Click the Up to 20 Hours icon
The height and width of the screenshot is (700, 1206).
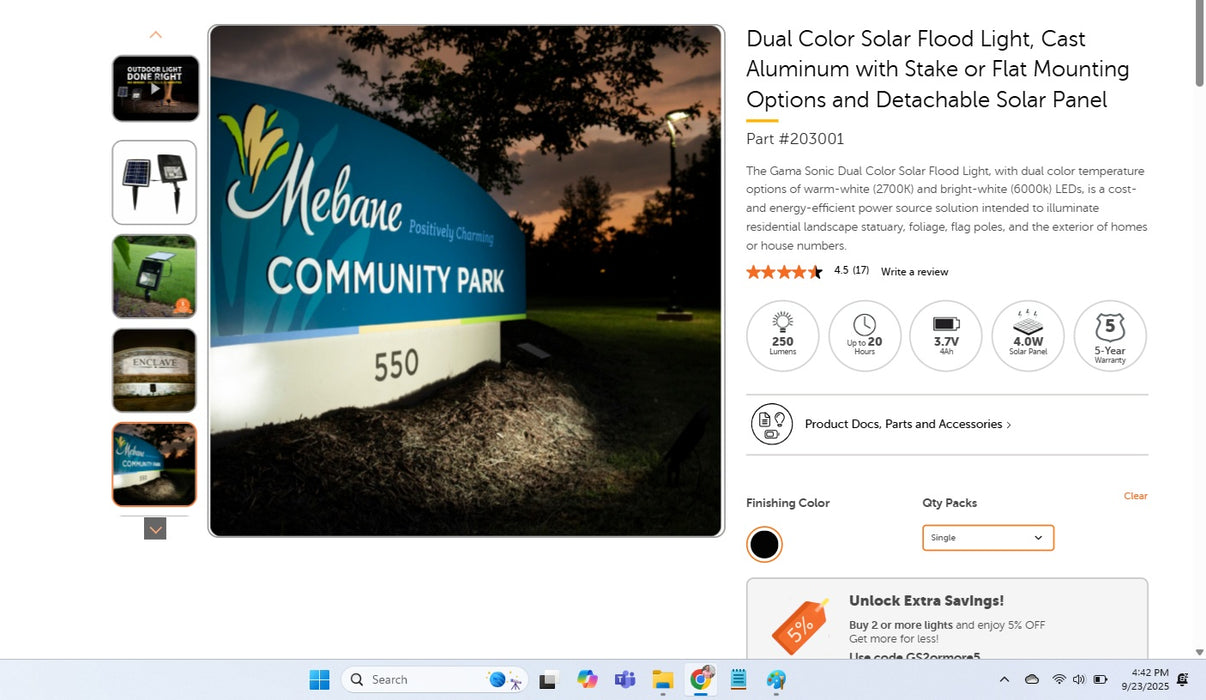click(864, 336)
